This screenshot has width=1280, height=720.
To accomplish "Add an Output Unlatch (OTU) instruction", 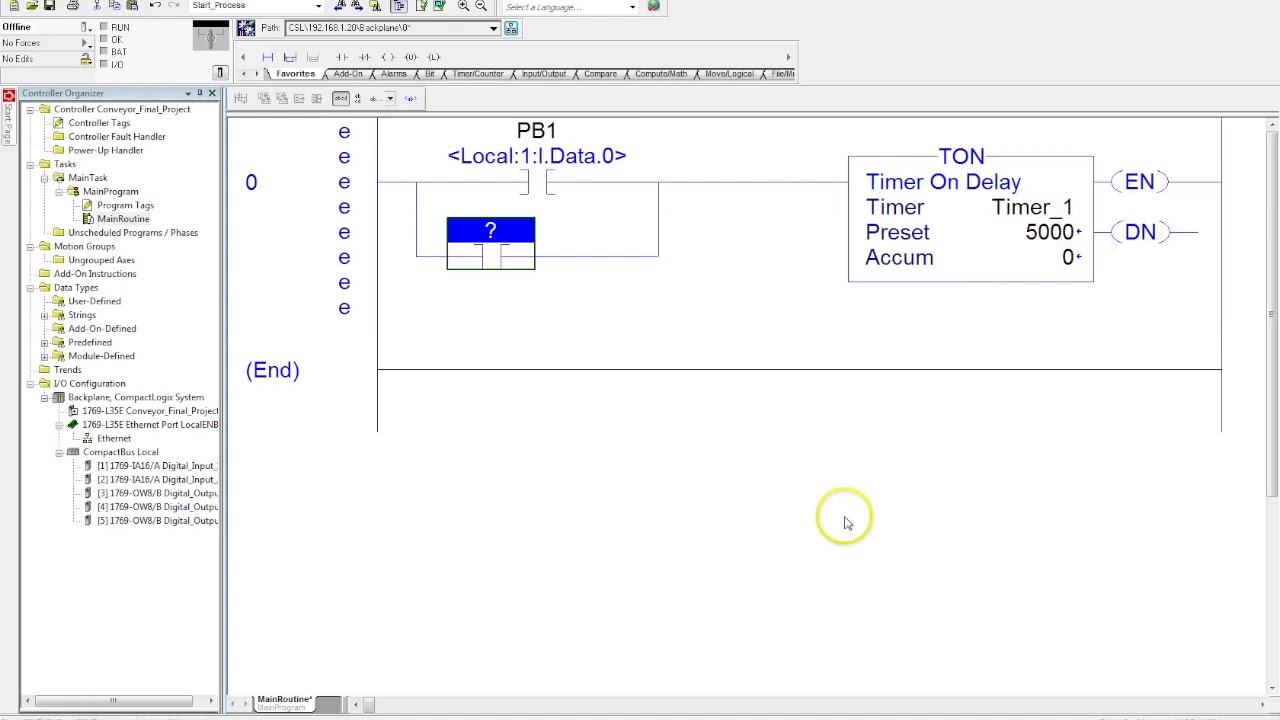I will click(411, 57).
